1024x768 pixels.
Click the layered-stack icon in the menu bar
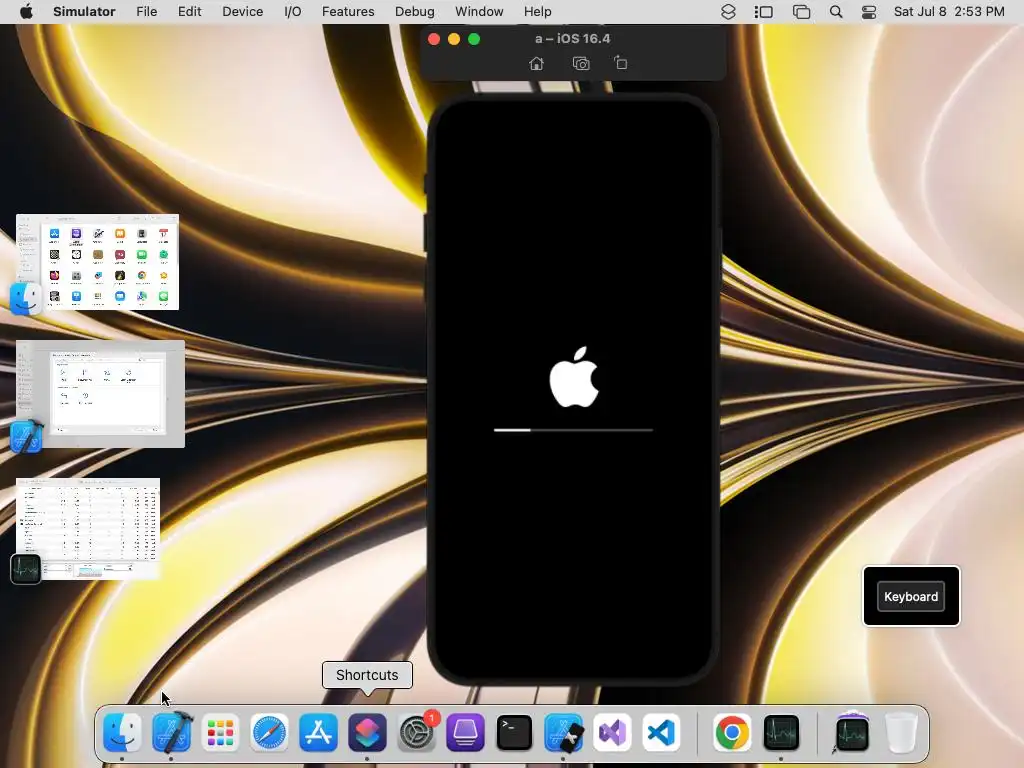click(x=728, y=12)
